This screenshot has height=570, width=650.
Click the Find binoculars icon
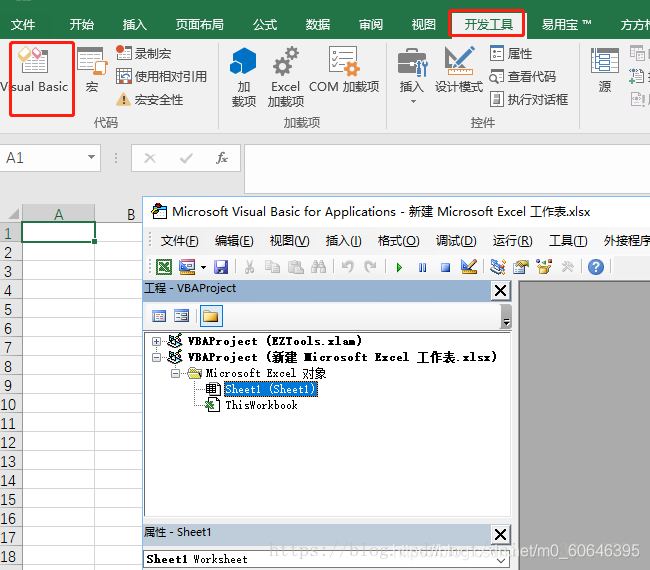(318, 267)
